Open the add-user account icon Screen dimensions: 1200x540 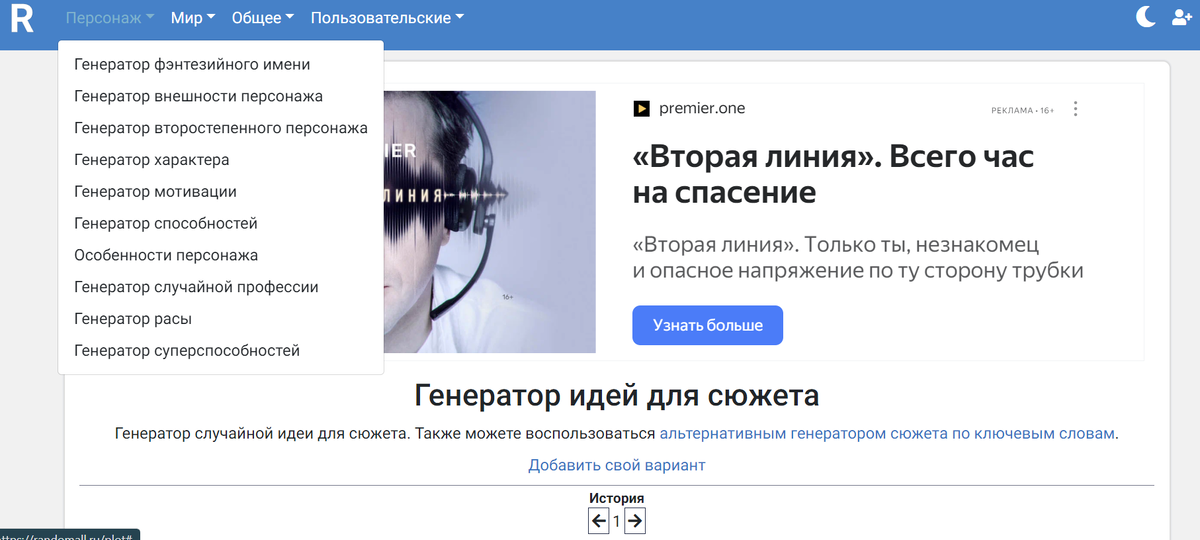1181,17
